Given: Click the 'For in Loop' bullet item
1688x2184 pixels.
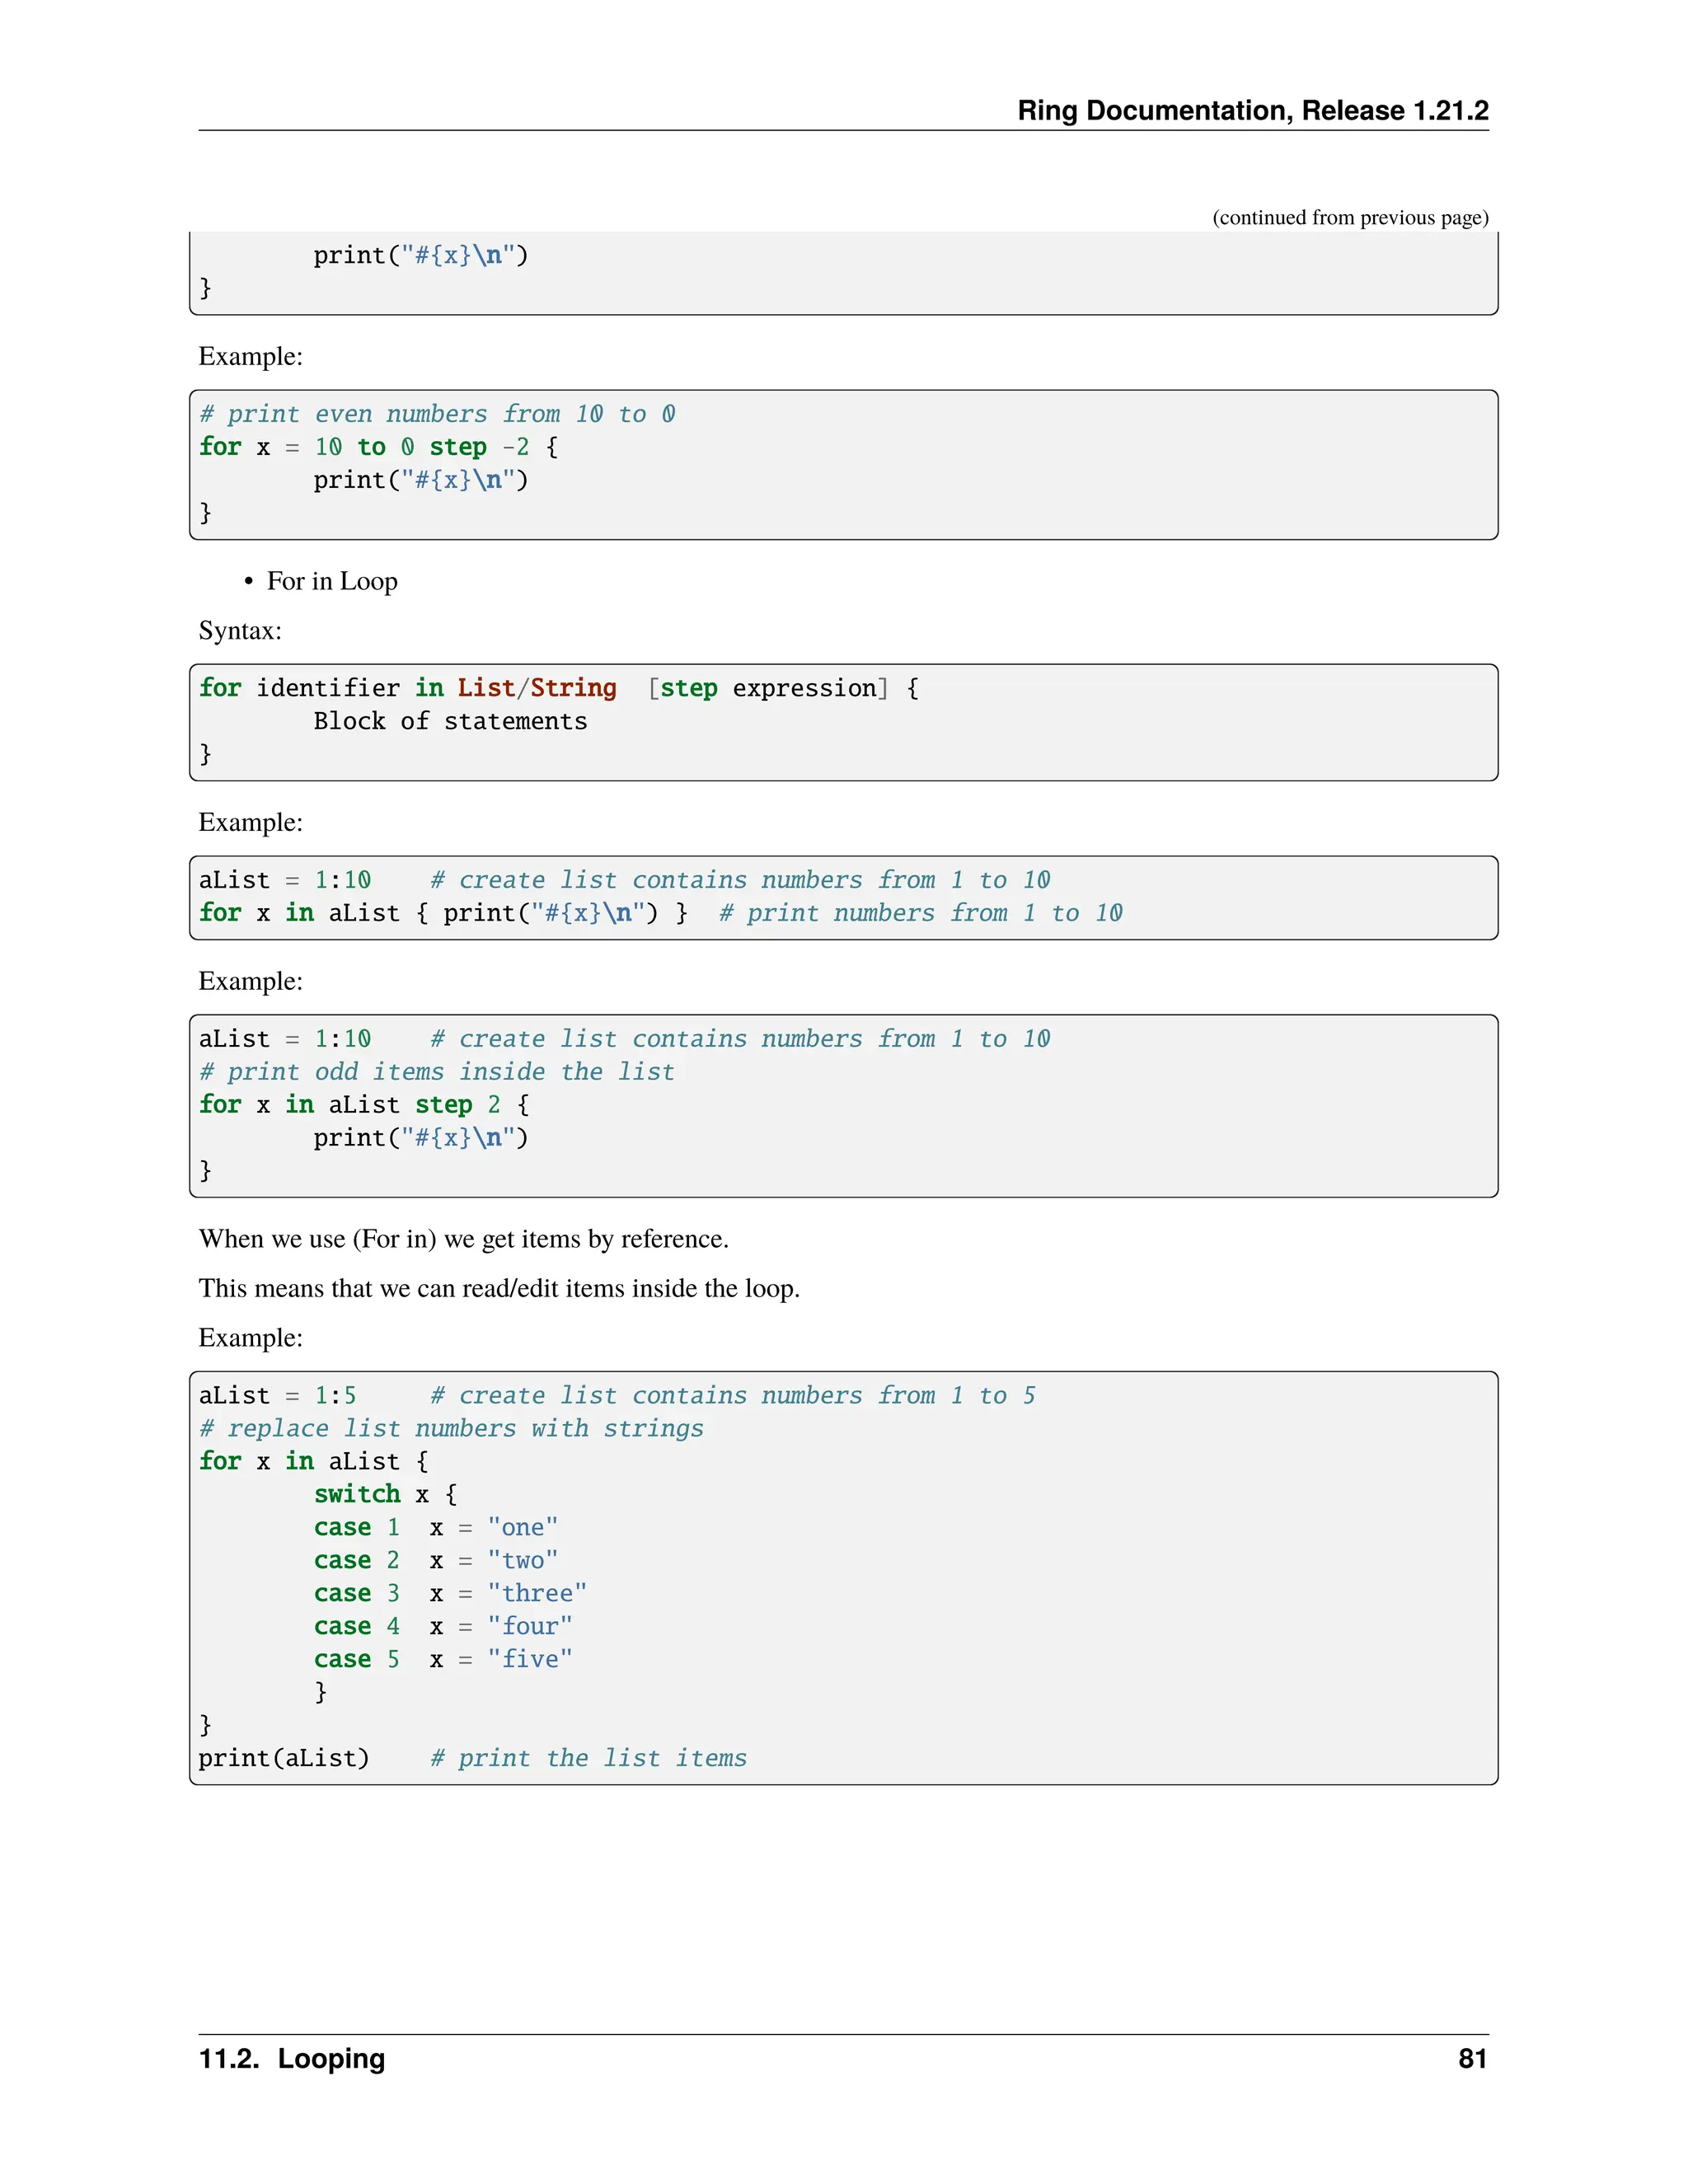Looking at the screenshot, I should [332, 581].
